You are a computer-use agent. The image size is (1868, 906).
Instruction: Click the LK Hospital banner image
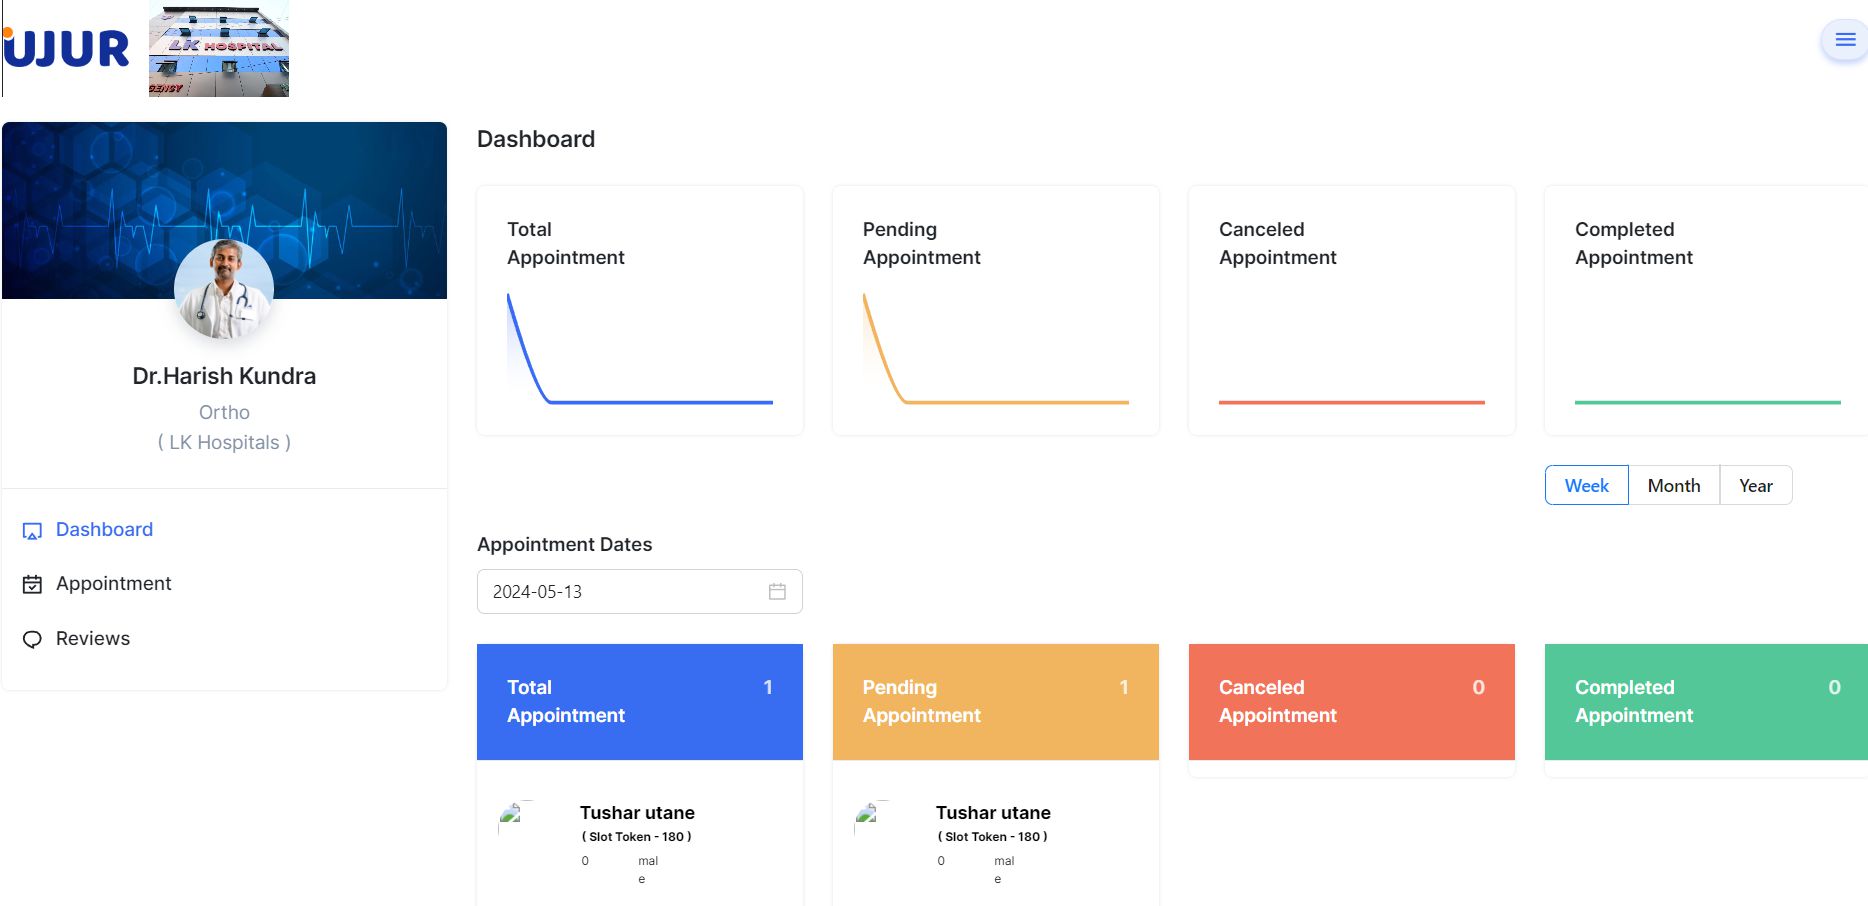(219, 48)
